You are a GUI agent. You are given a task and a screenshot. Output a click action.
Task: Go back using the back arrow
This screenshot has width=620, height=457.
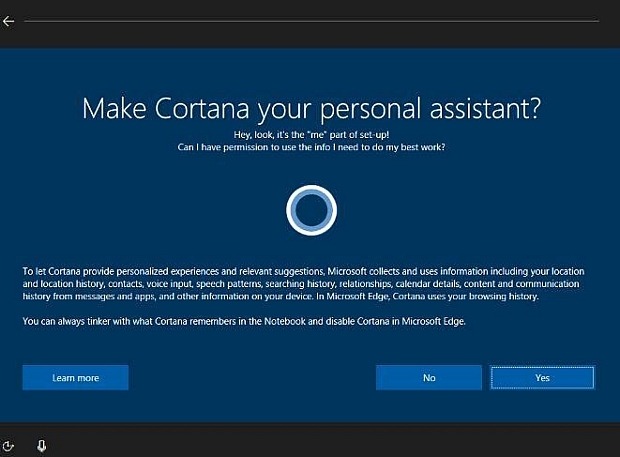(8, 21)
